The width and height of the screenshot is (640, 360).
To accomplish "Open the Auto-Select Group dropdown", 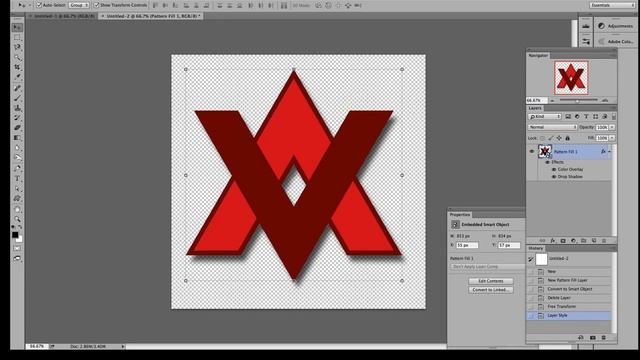I will click(79, 5).
